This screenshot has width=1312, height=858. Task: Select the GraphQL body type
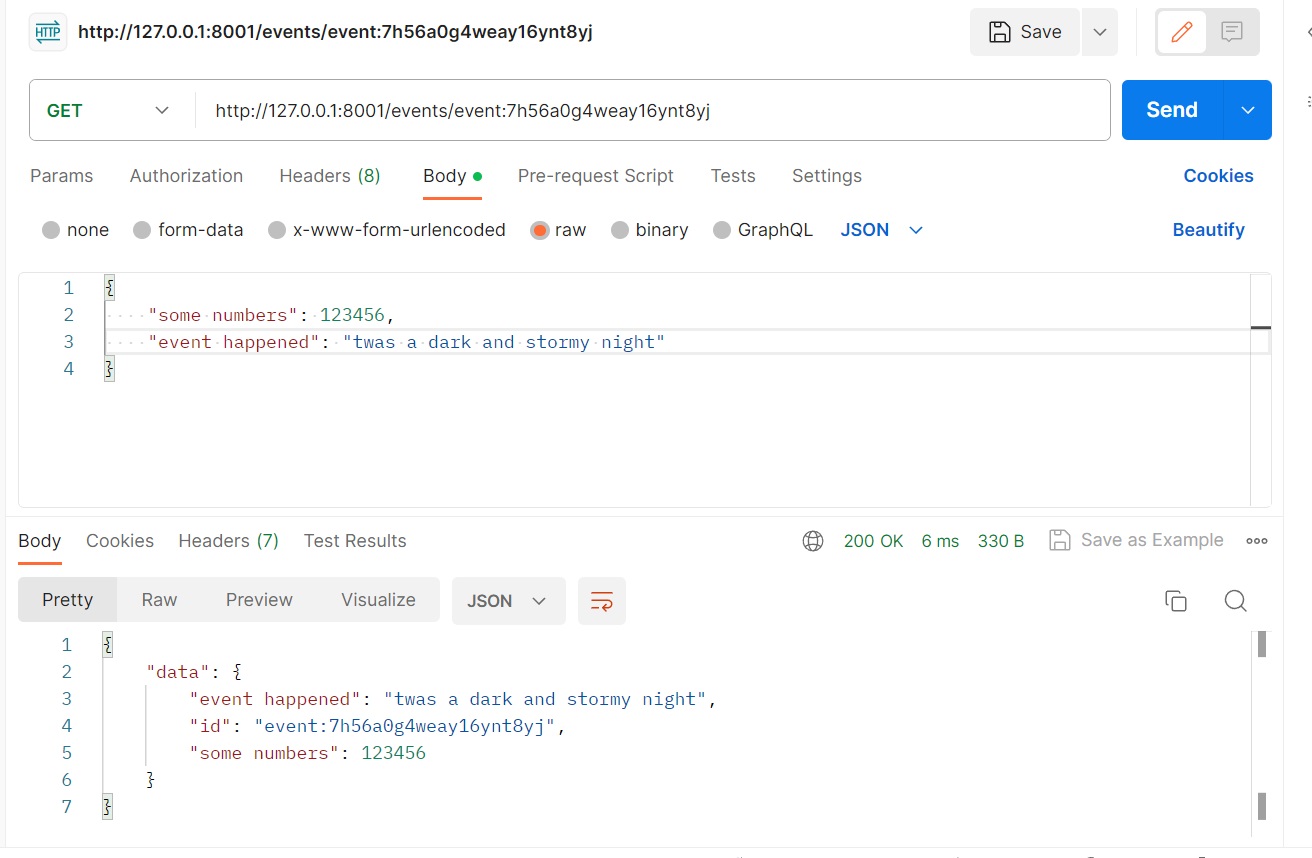pyautogui.click(x=763, y=230)
